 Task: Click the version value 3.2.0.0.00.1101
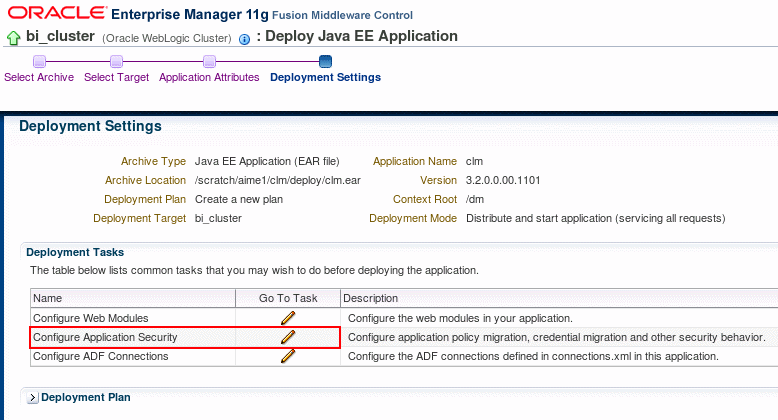click(503, 180)
